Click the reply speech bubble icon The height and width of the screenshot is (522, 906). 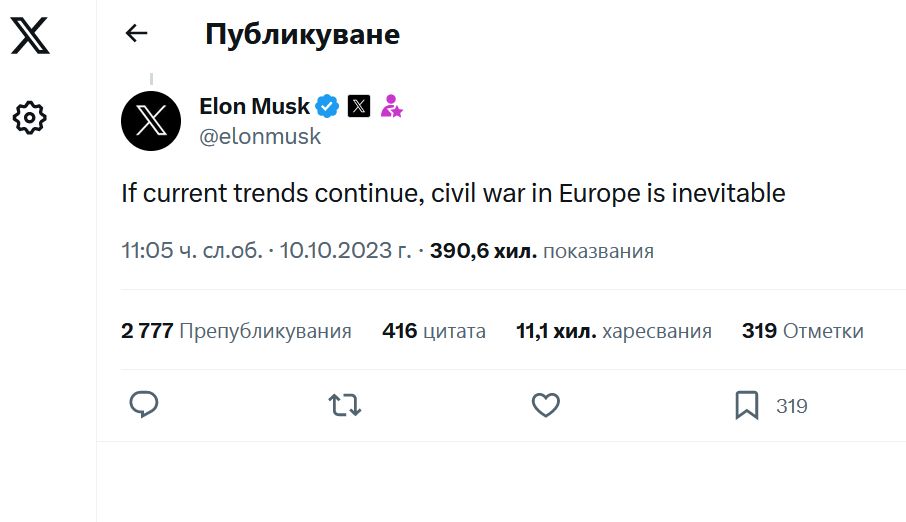(144, 405)
